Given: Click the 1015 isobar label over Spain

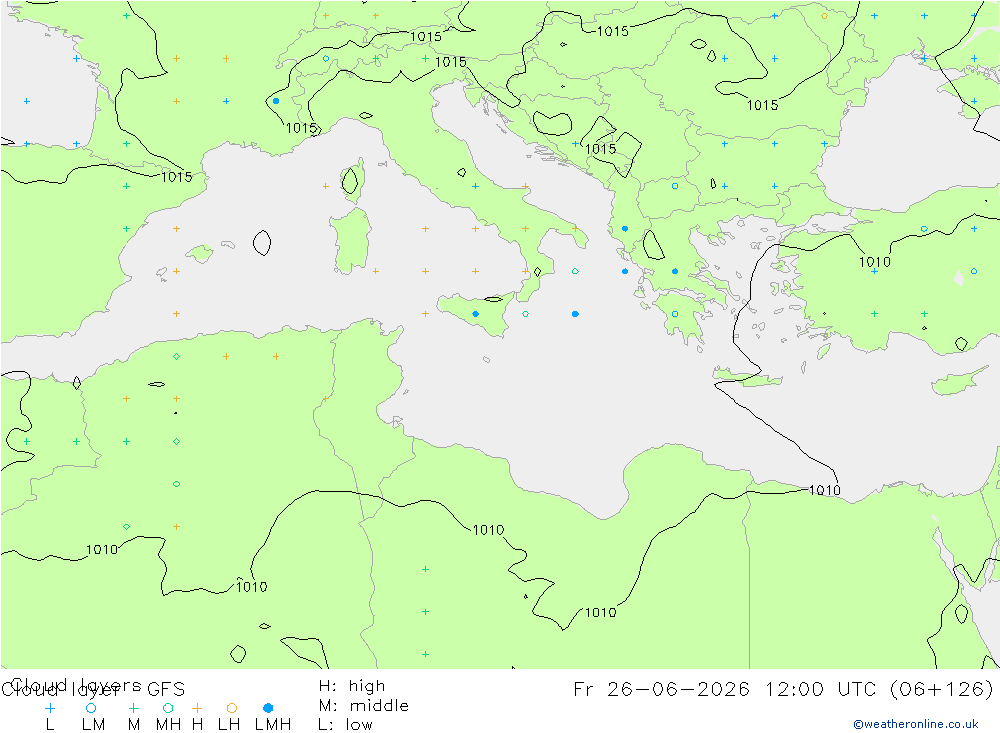Looking at the screenshot, I should click(176, 177).
